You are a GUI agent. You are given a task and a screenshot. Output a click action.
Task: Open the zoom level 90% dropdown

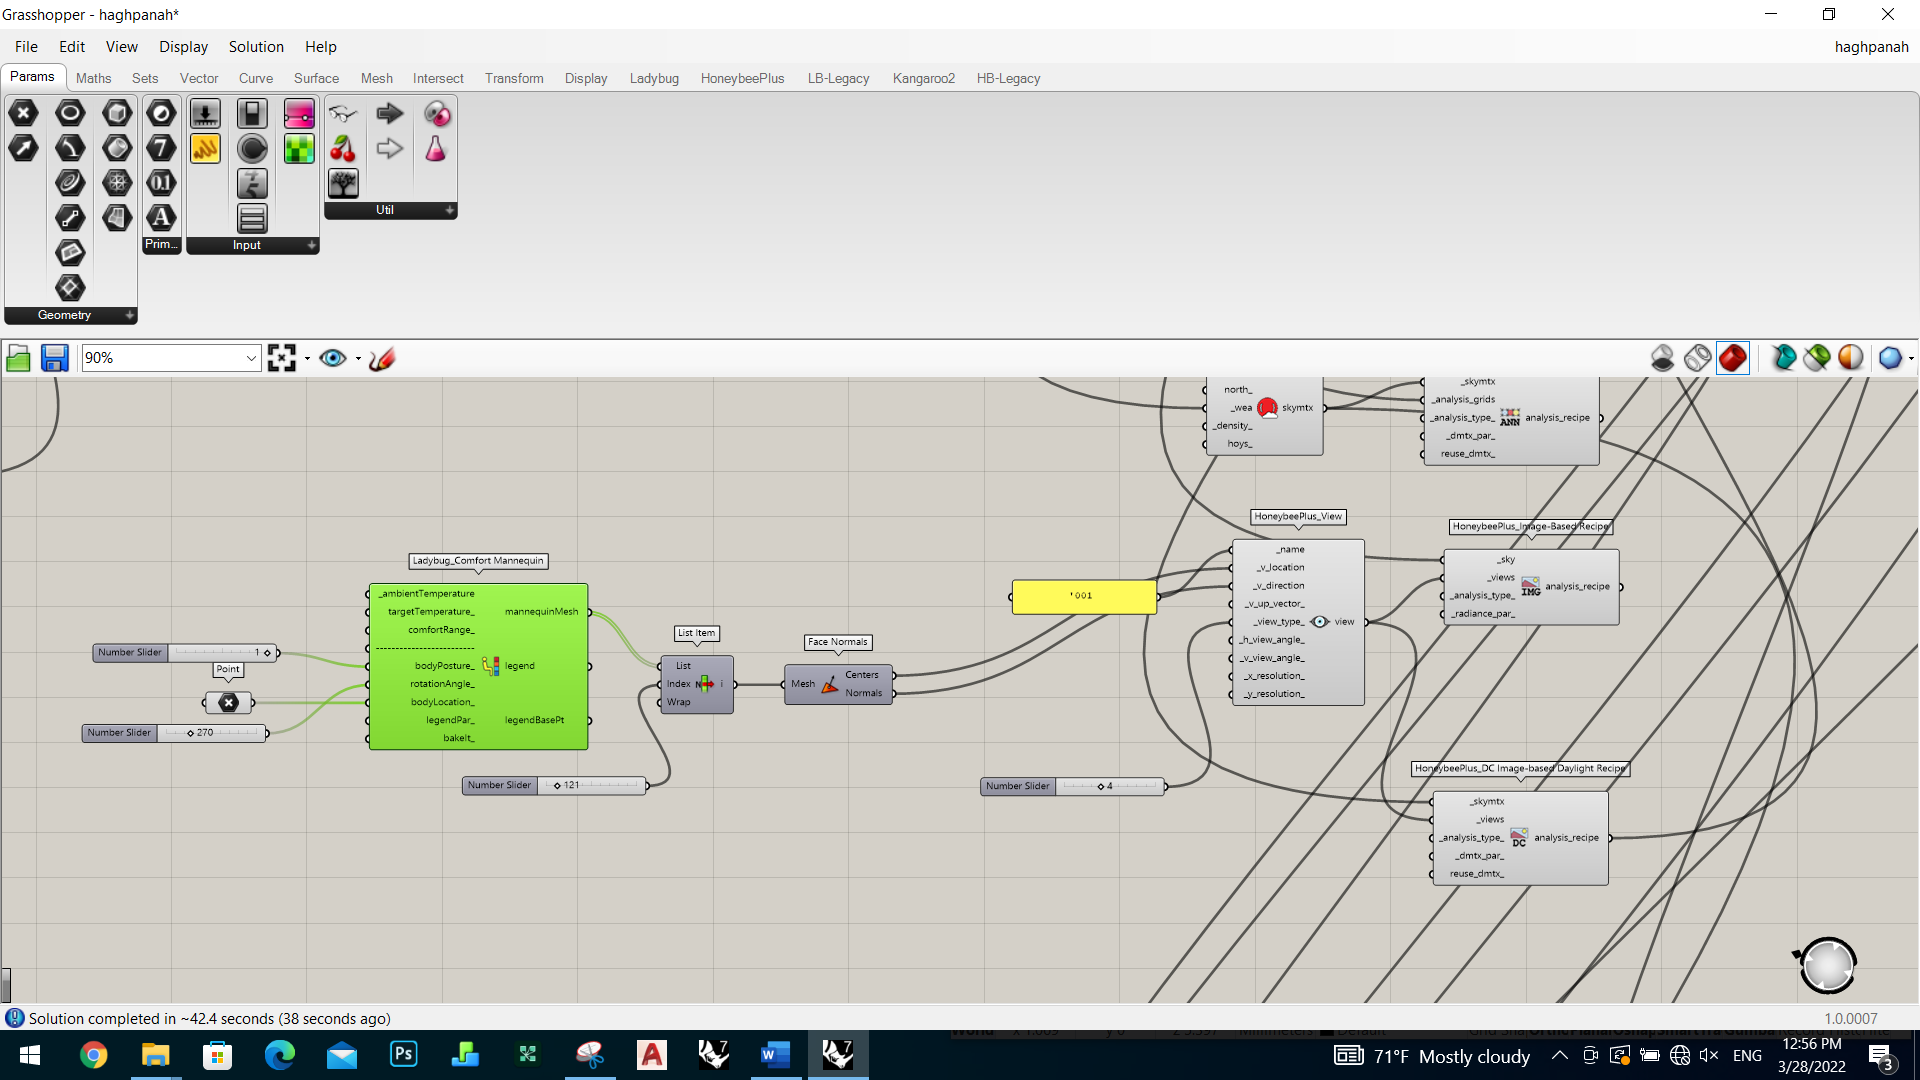click(251, 358)
